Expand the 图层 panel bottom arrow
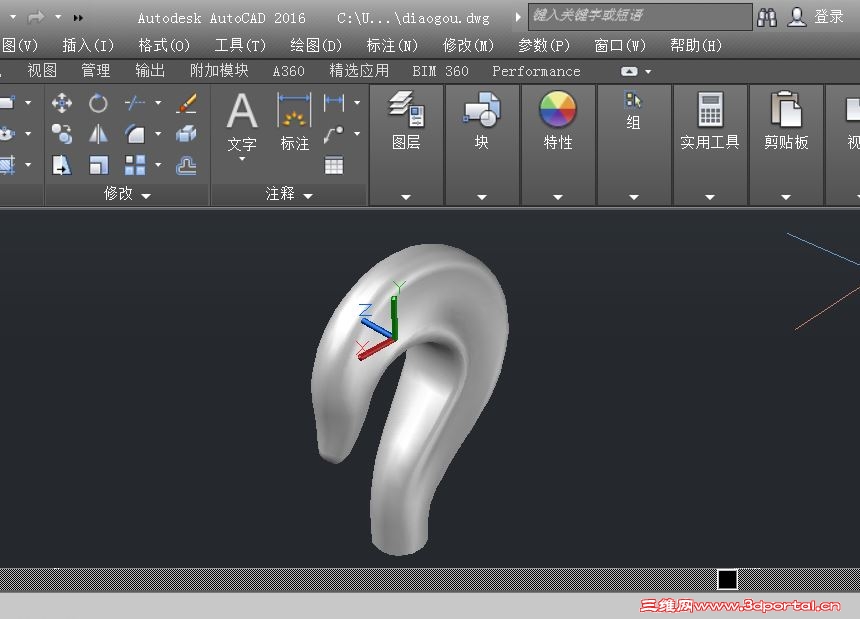Screen dimensions: 860x619 tap(406, 197)
